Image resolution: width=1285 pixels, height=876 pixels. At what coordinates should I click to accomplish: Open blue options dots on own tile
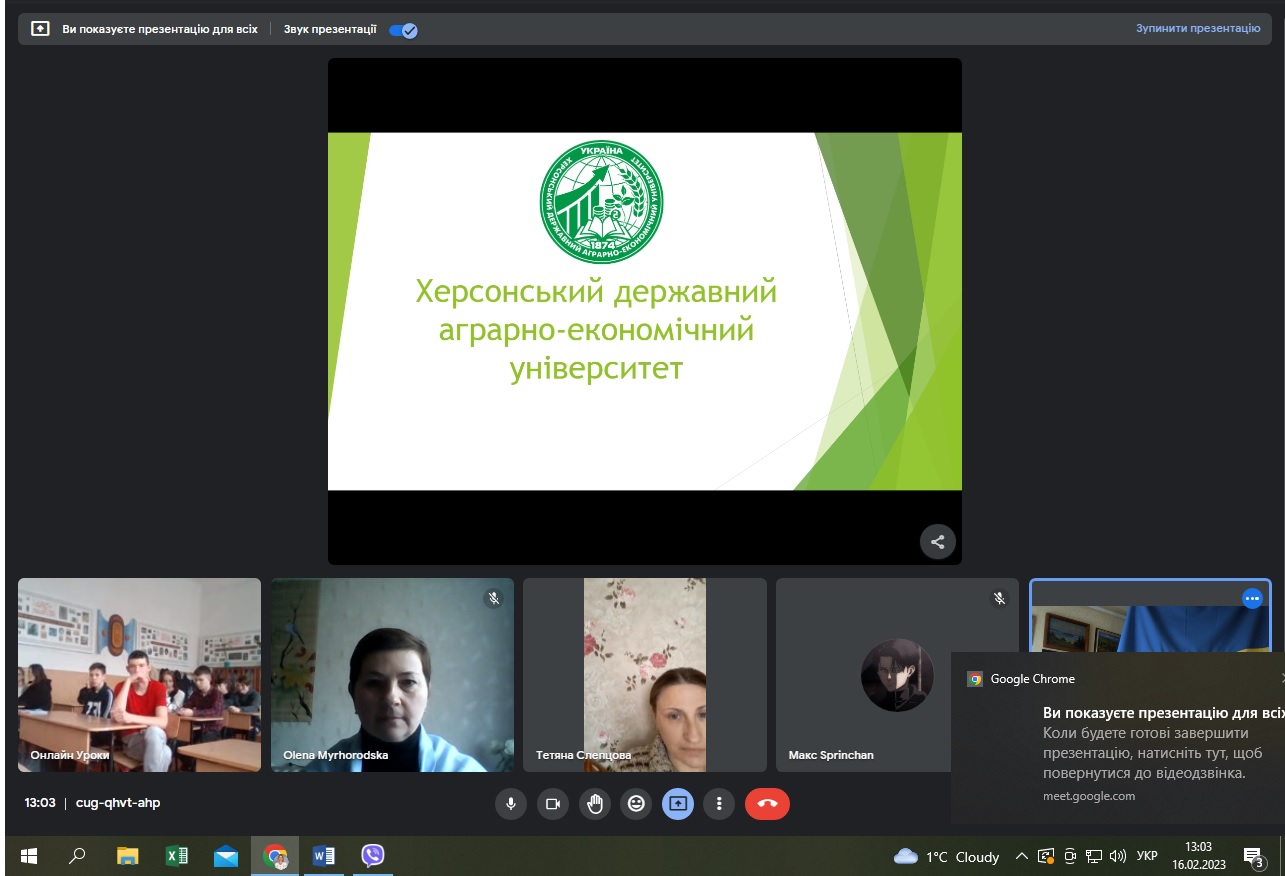point(1252,598)
